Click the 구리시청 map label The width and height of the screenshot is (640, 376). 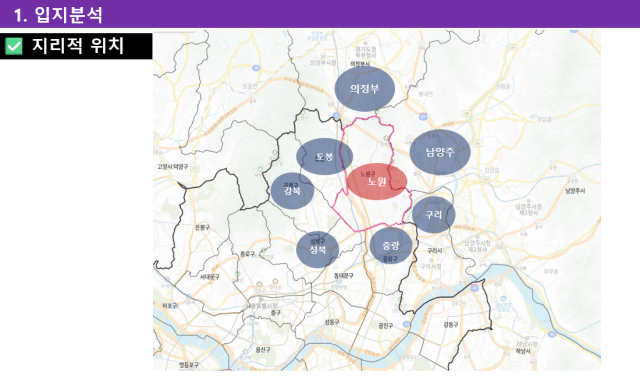[431, 266]
